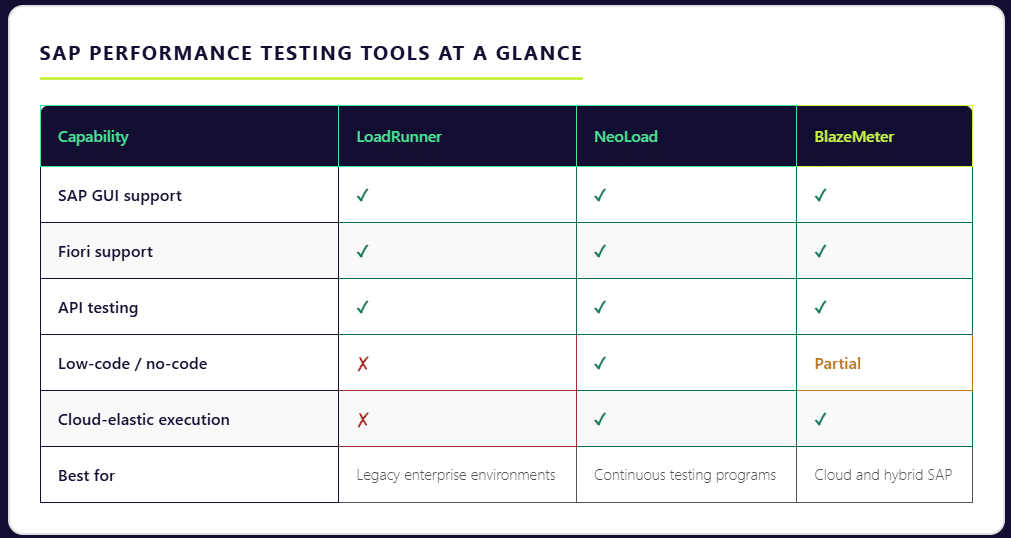Click LoadRunner's Fiori support checkmark
Viewport: 1011px width, 538px height.
pyautogui.click(x=363, y=251)
